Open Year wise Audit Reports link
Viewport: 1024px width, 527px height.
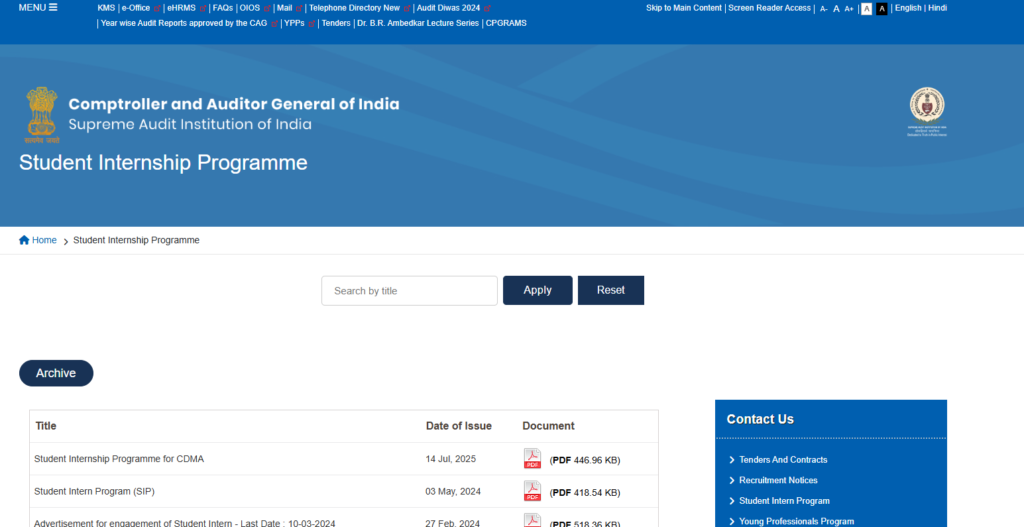click(184, 23)
